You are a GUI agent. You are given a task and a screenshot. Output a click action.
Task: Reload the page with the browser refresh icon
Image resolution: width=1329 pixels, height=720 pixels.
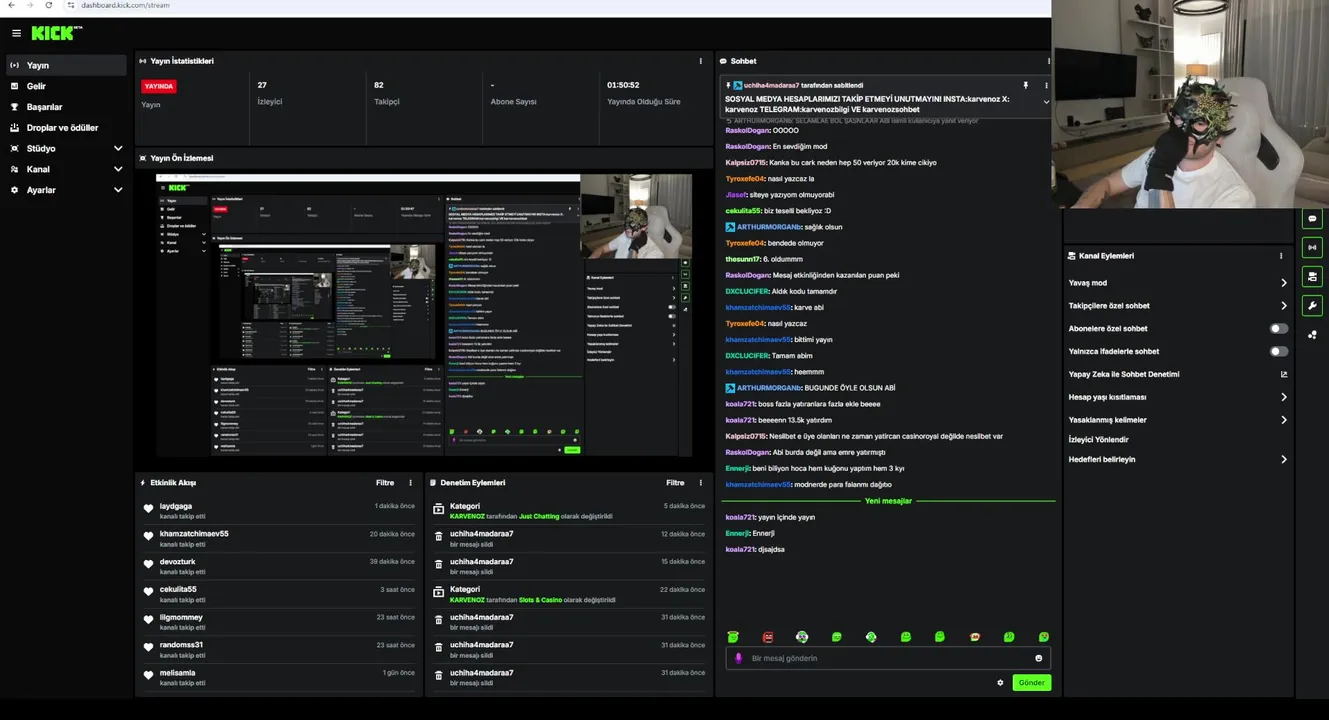pyautogui.click(x=48, y=5)
